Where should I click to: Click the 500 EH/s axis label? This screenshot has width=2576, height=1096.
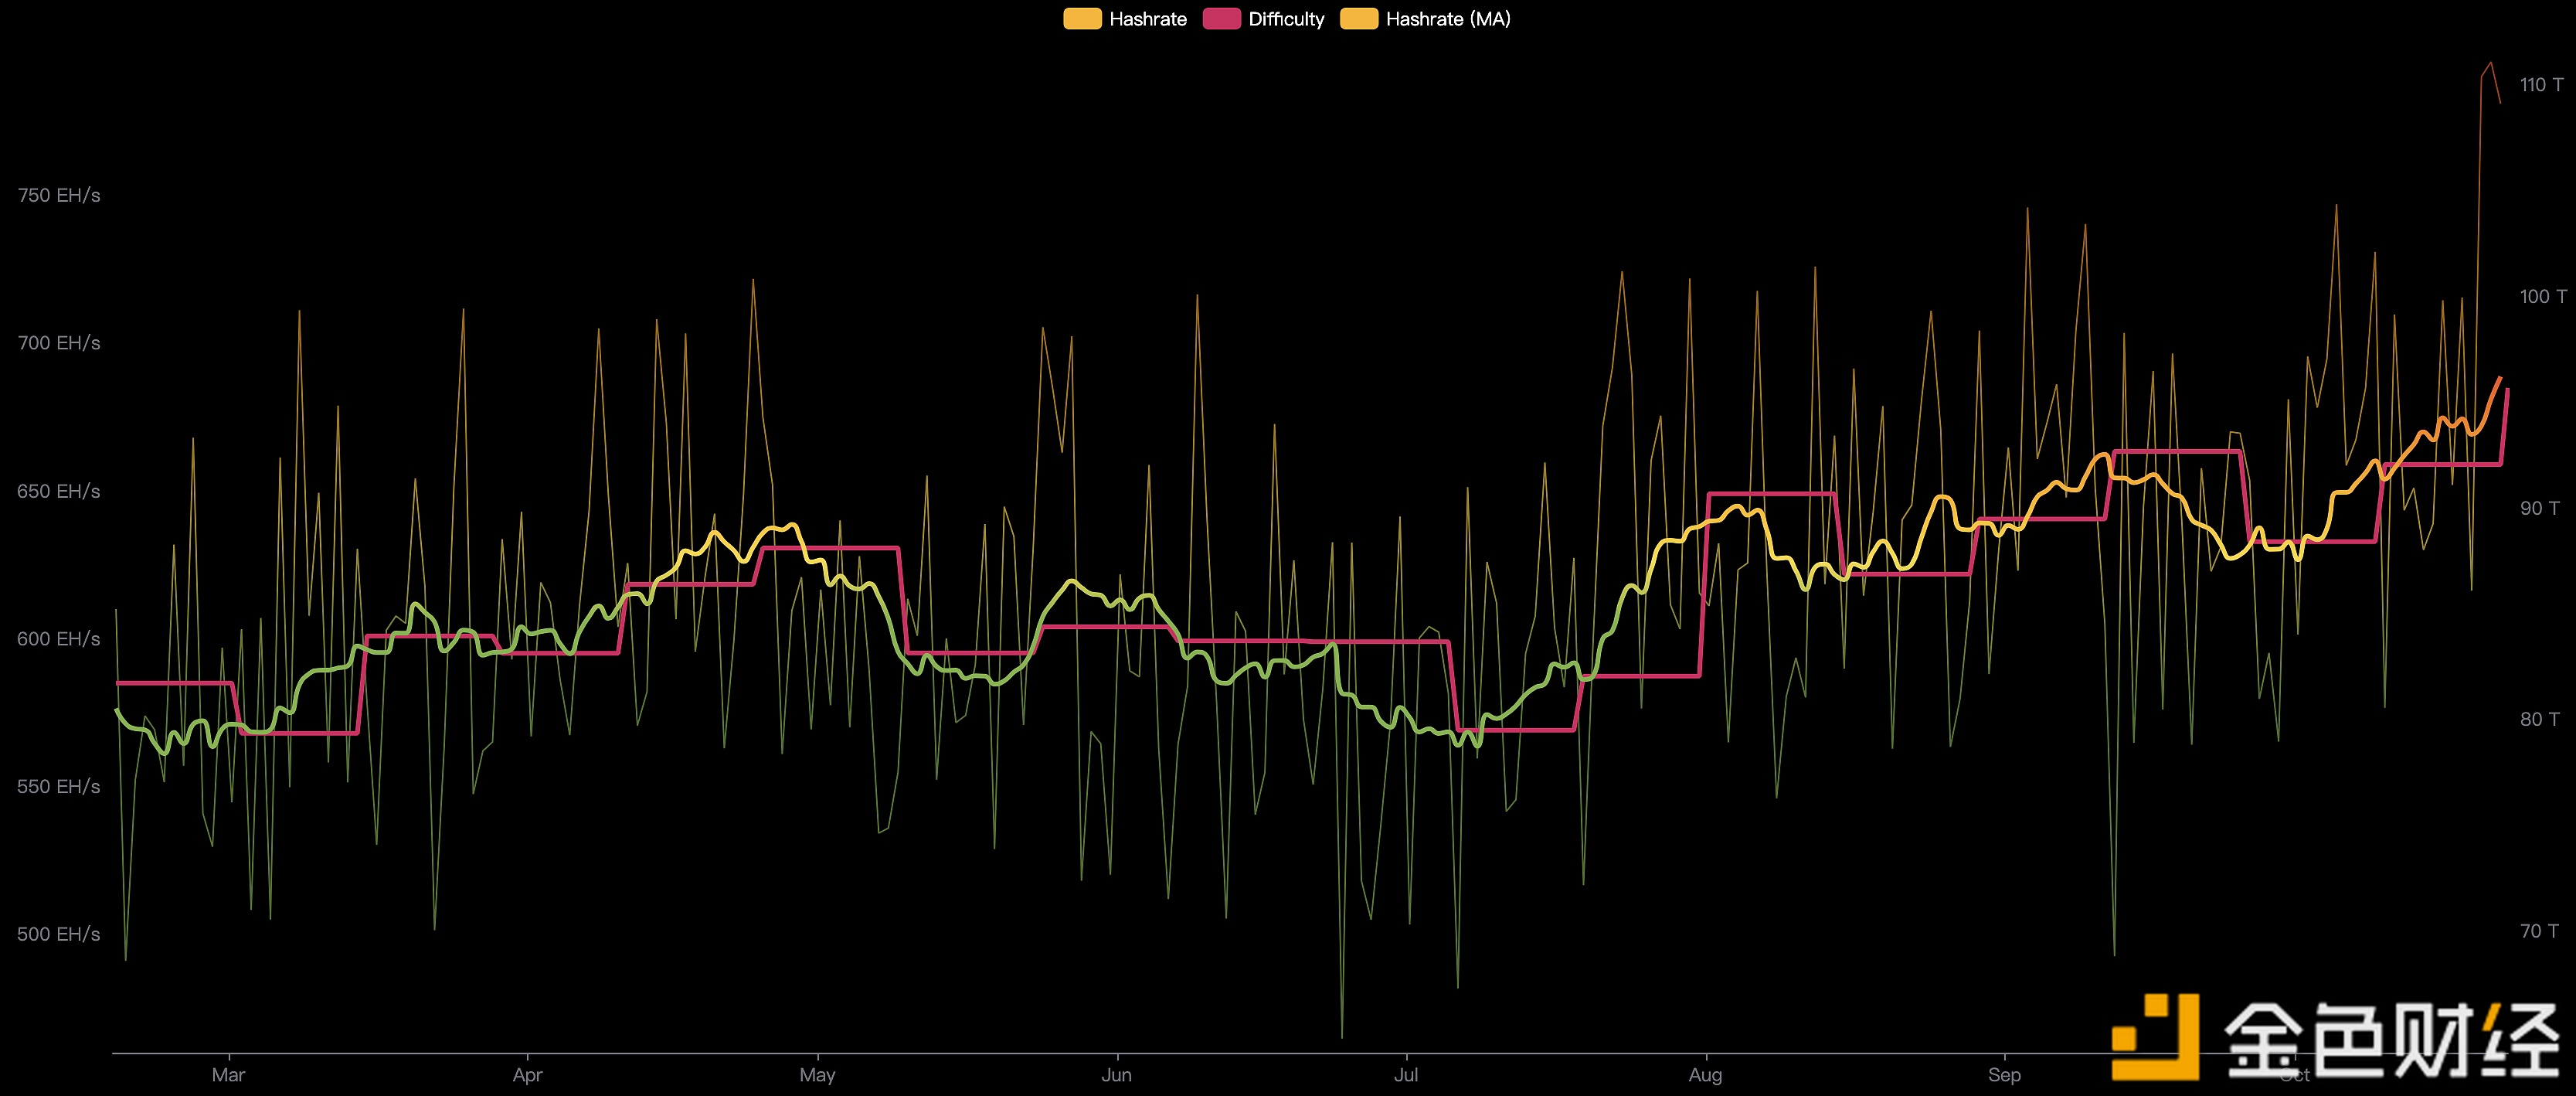pyautogui.click(x=59, y=934)
